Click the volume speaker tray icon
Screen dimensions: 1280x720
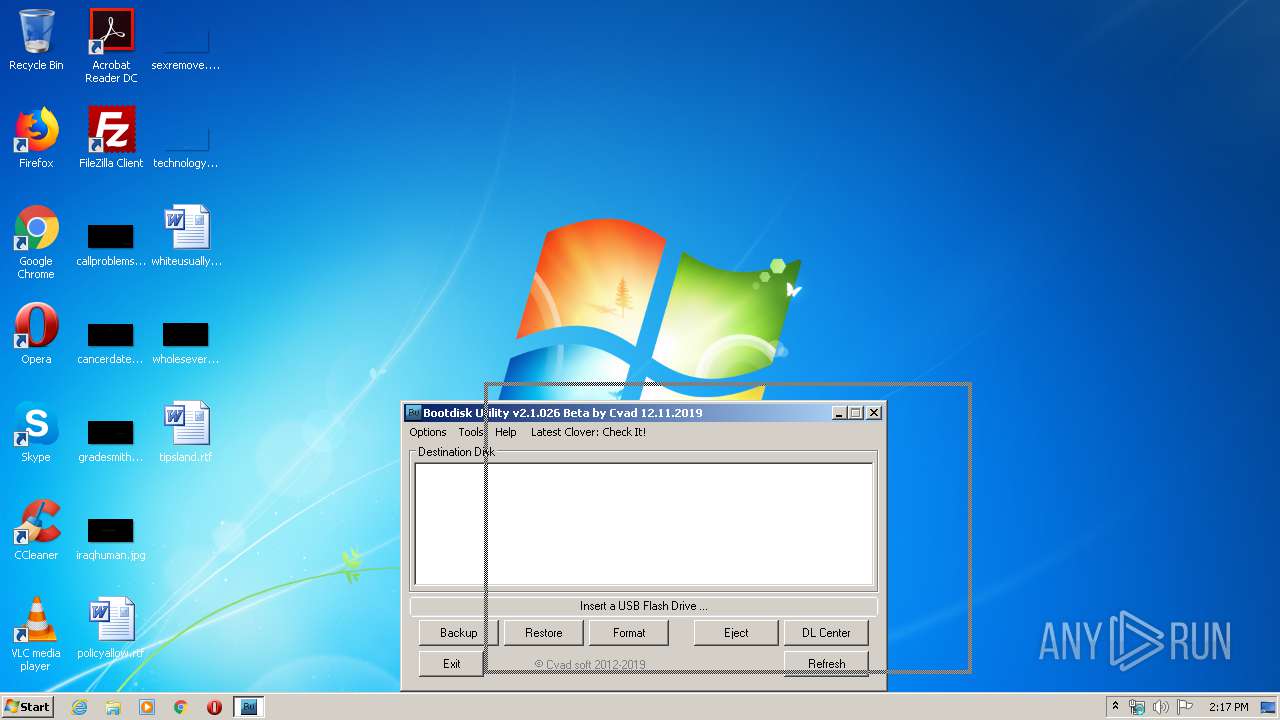(1160, 707)
